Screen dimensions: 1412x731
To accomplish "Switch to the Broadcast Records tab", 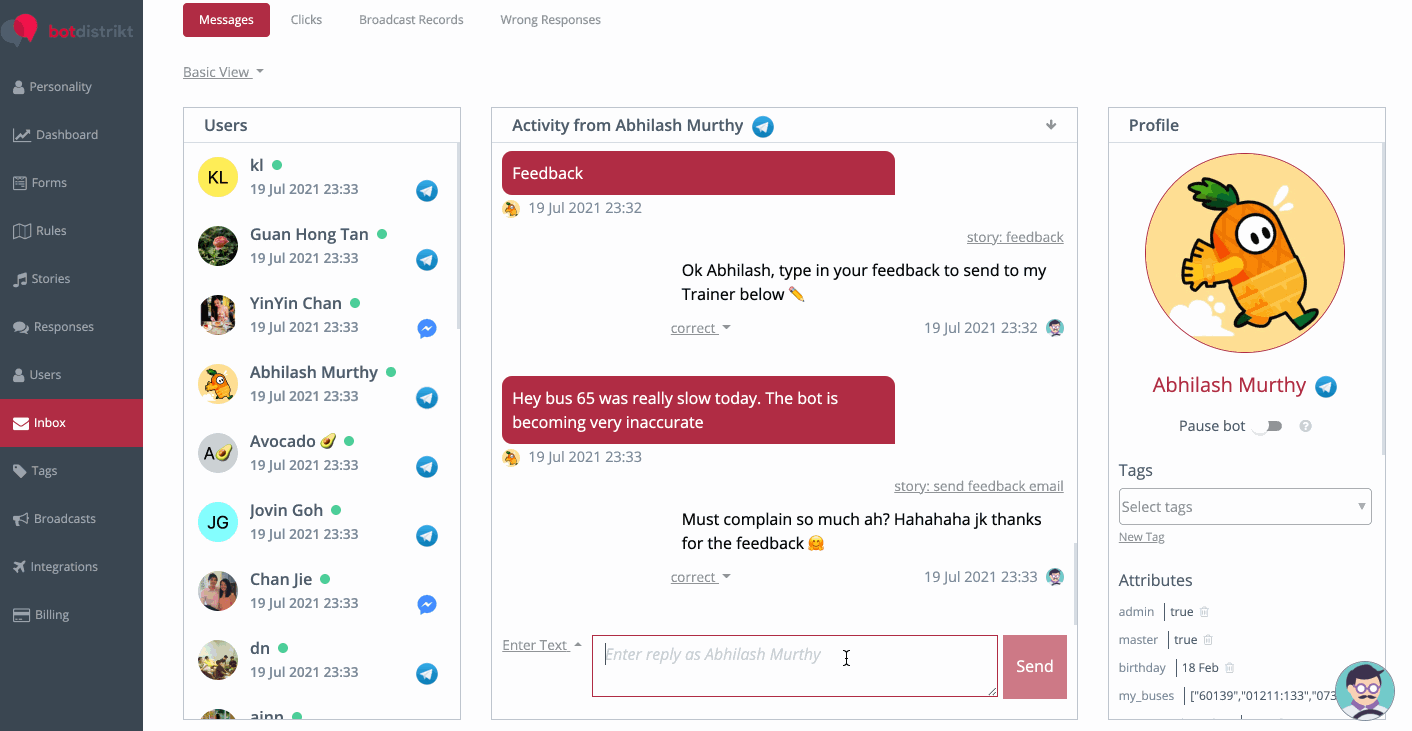I will pos(411,20).
